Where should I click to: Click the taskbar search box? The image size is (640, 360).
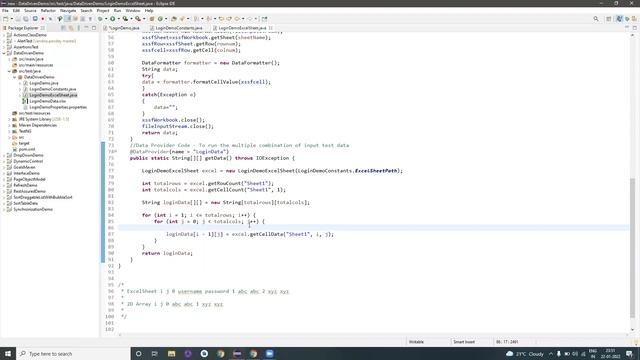click(73, 353)
